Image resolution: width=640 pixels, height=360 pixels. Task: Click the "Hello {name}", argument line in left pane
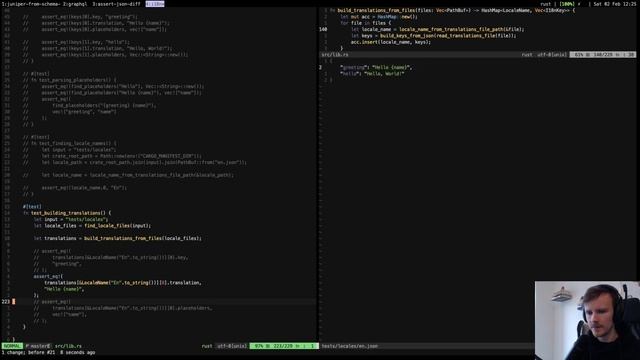(x=64, y=289)
